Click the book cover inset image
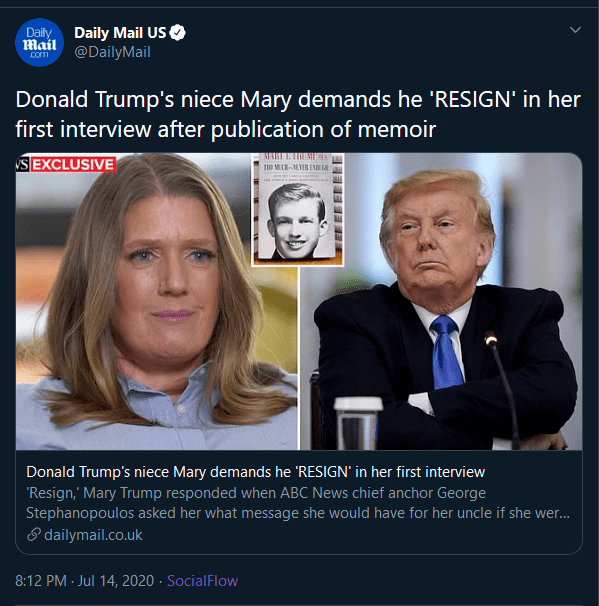599x606 pixels. (298, 209)
